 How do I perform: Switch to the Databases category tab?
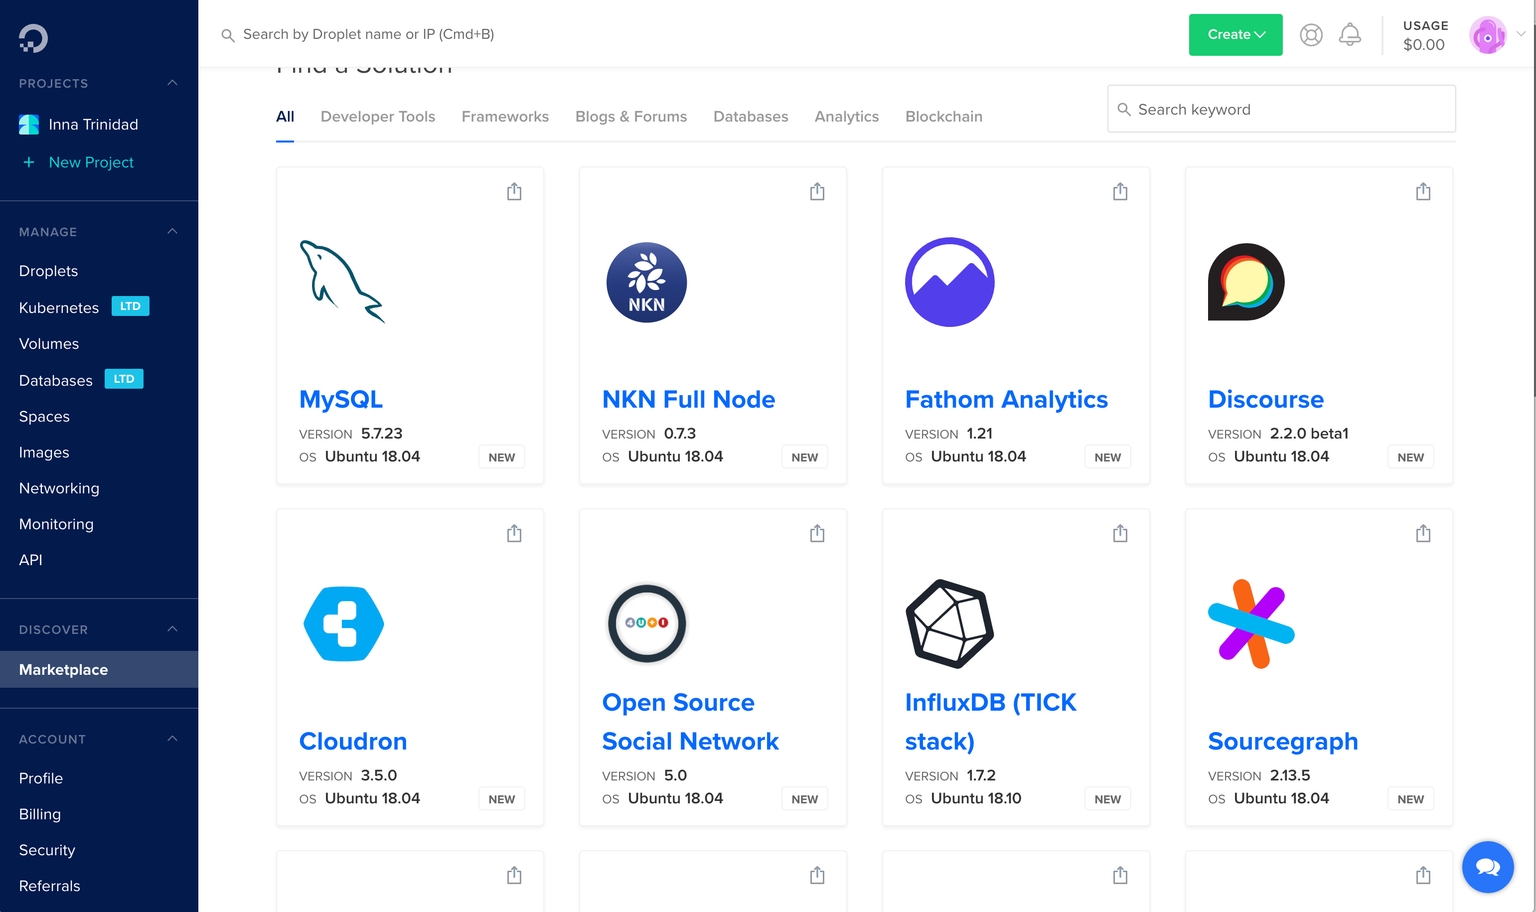click(x=750, y=116)
